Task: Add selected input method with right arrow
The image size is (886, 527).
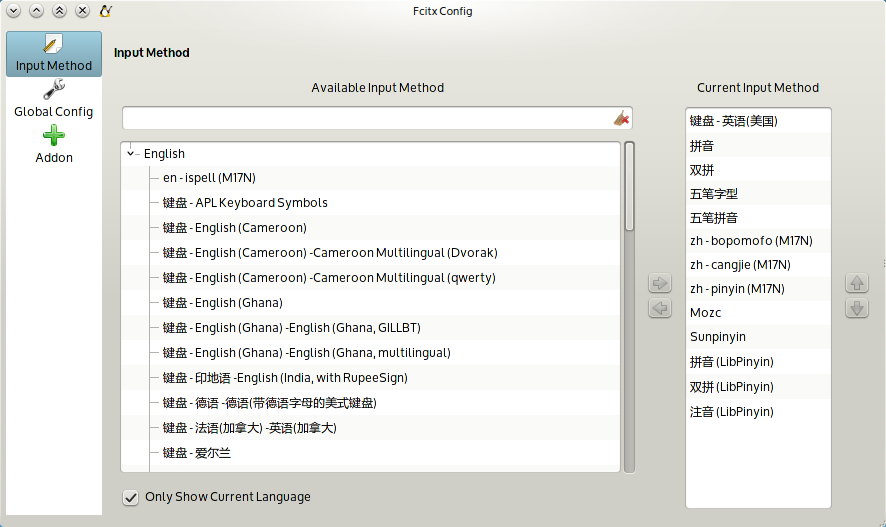Action: (659, 282)
